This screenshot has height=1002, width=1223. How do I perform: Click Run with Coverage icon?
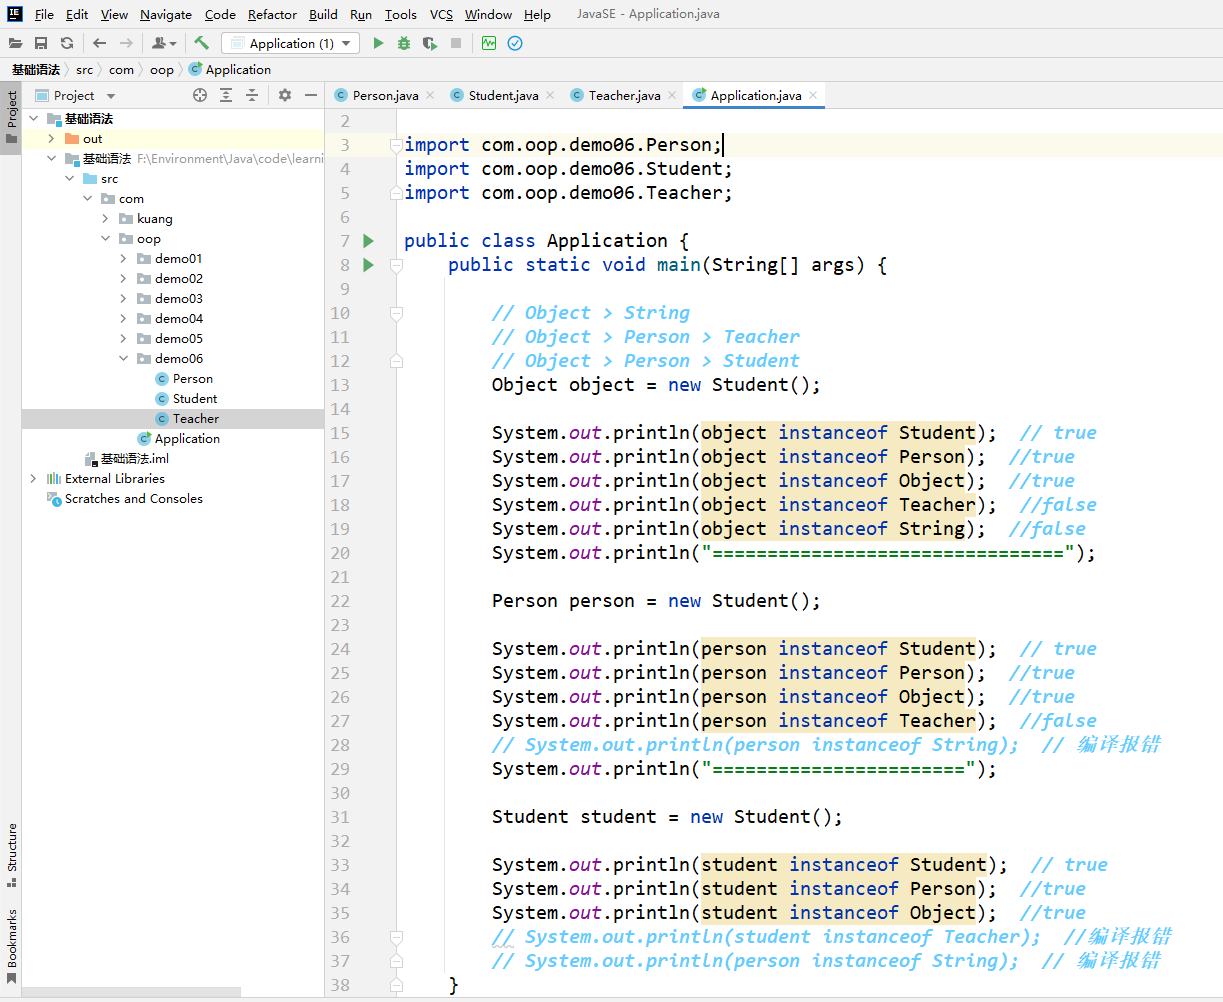pos(430,43)
